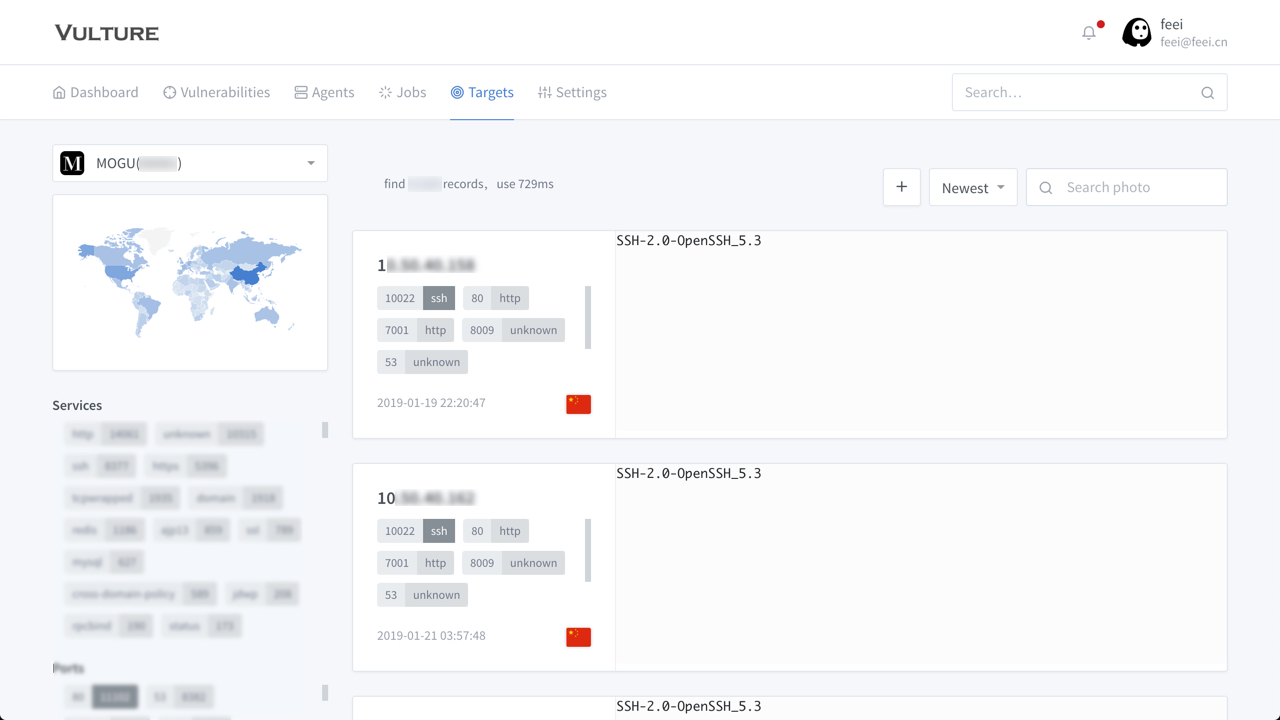1280x720 pixels.
Task: Select 7001 http tag in first card
Action: tap(415, 330)
